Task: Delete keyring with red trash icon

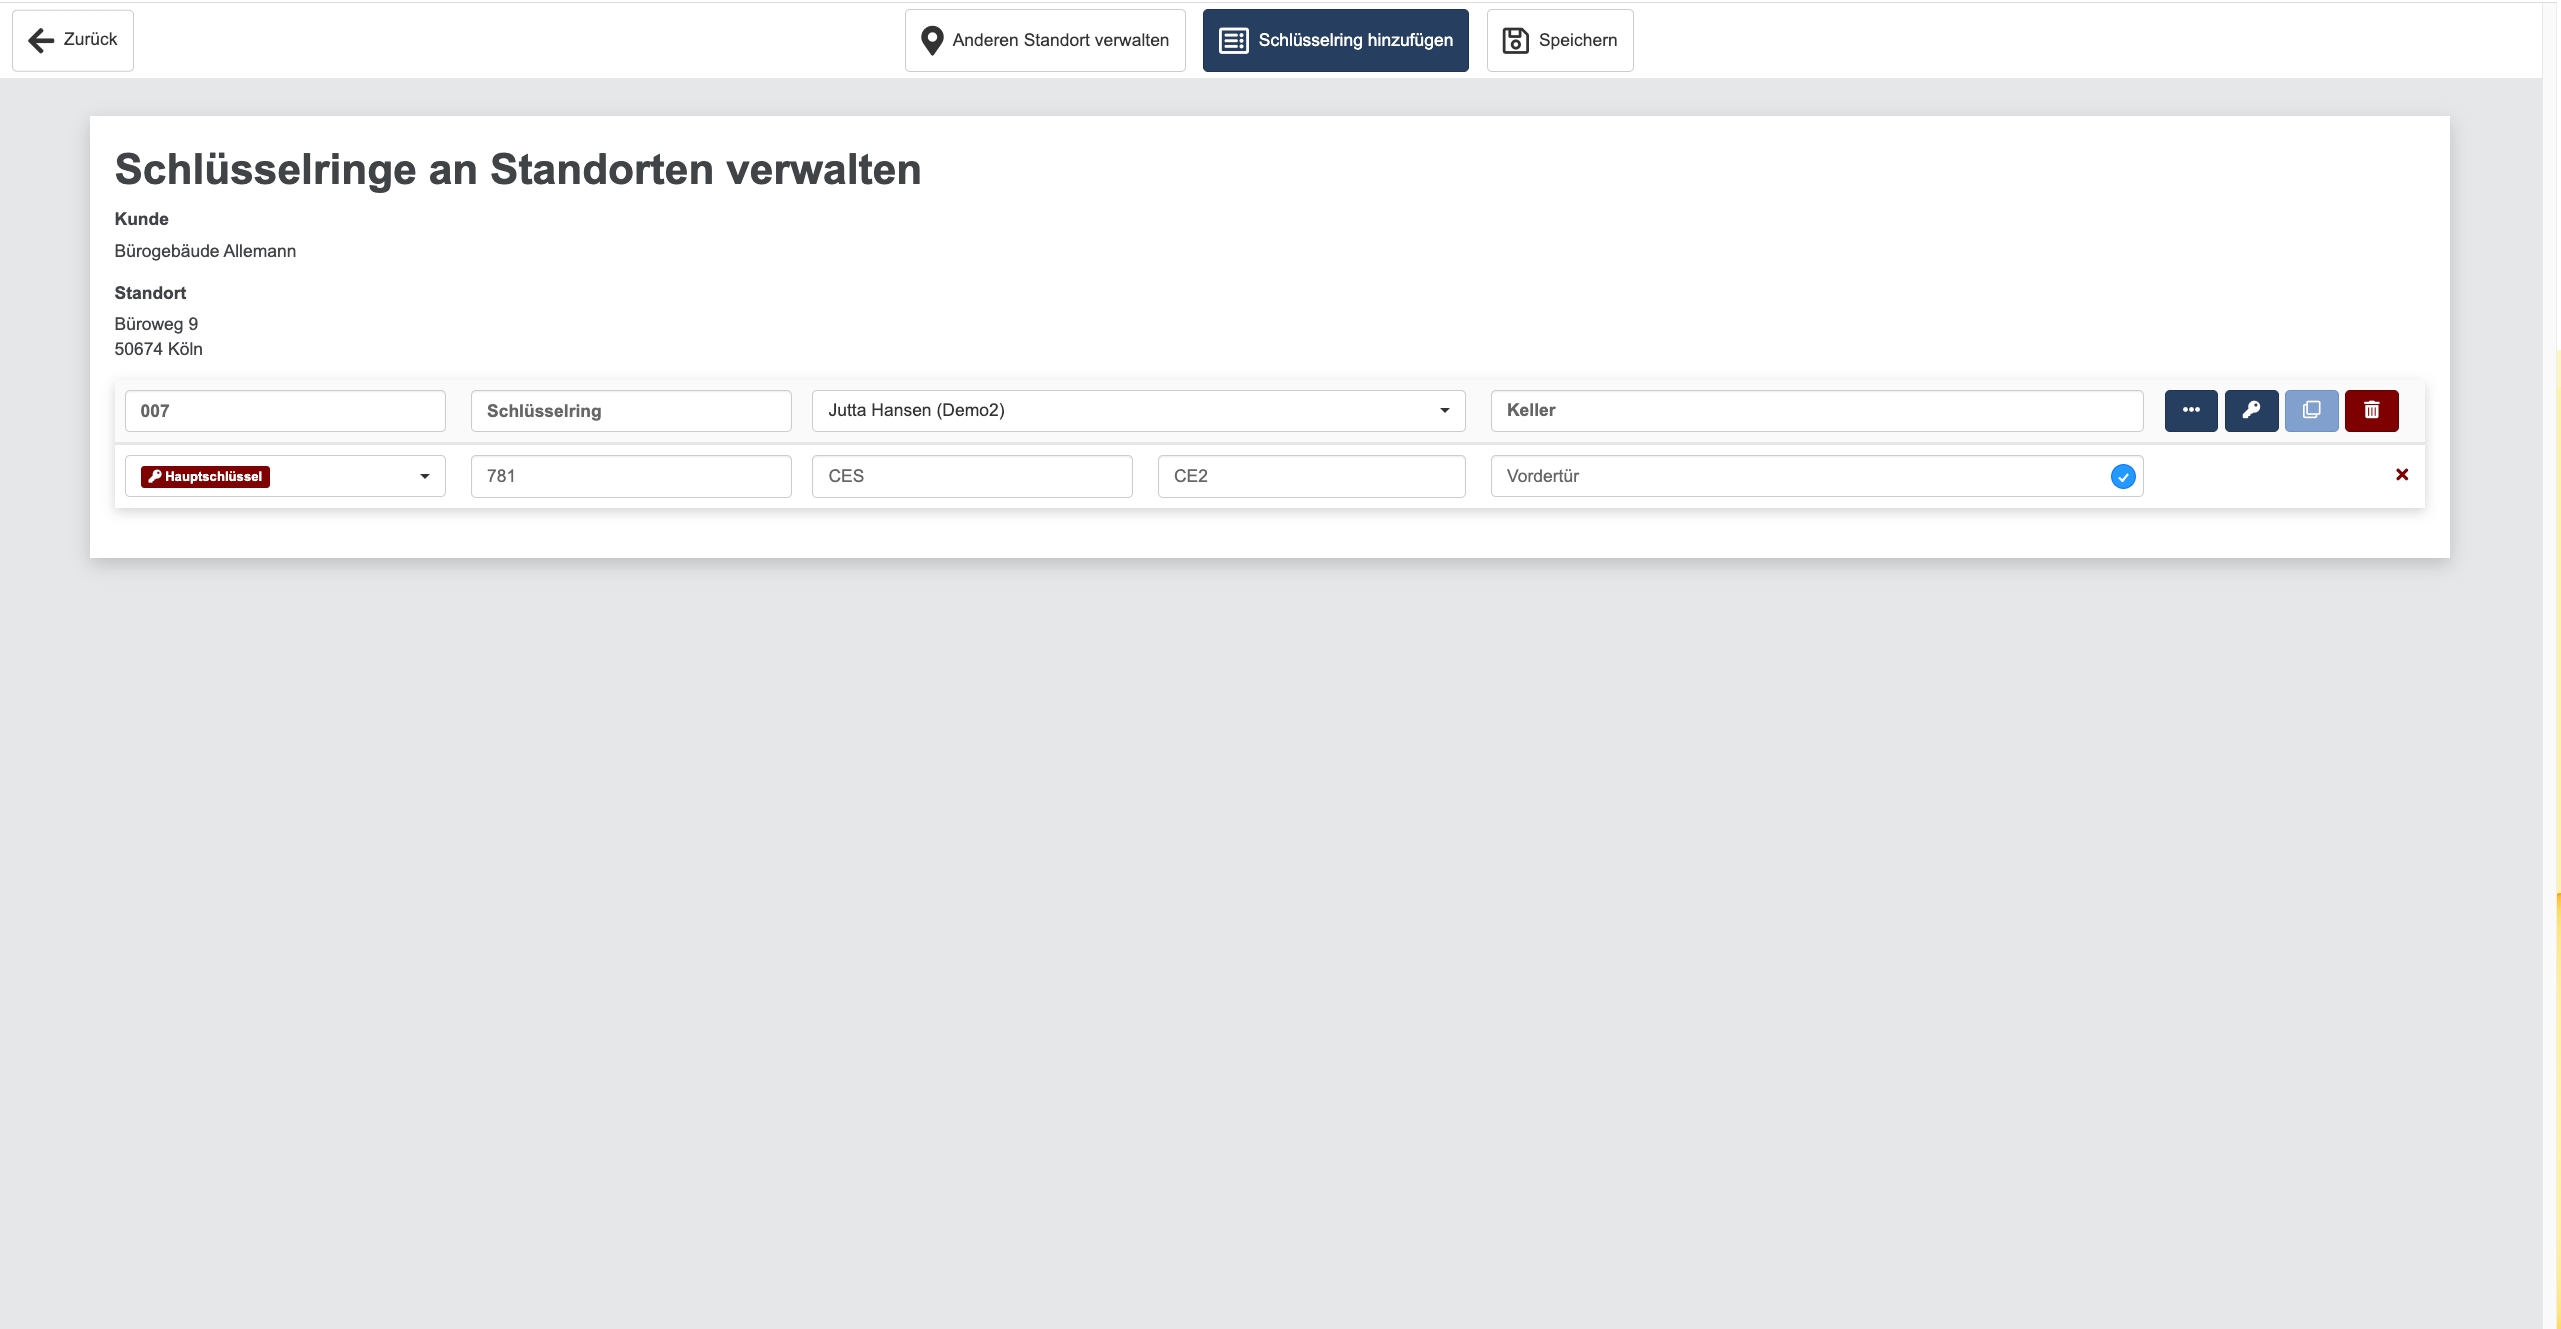Action: [2371, 410]
